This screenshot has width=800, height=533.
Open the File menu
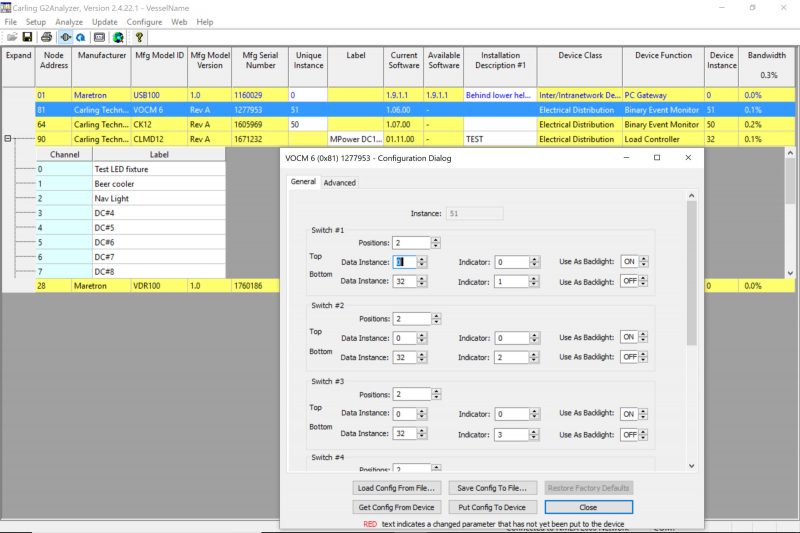pyautogui.click(x=10, y=22)
